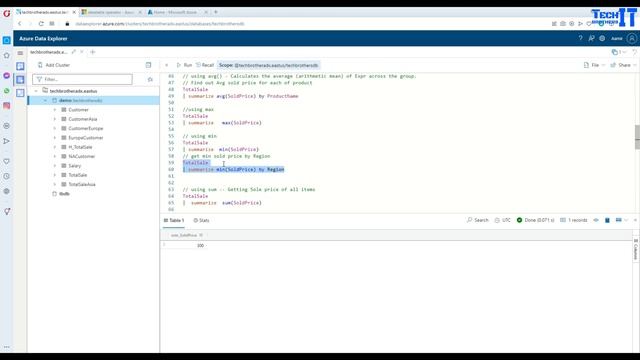Expand the H_TotalSale table
The image size is (640, 360).
tap(55, 147)
